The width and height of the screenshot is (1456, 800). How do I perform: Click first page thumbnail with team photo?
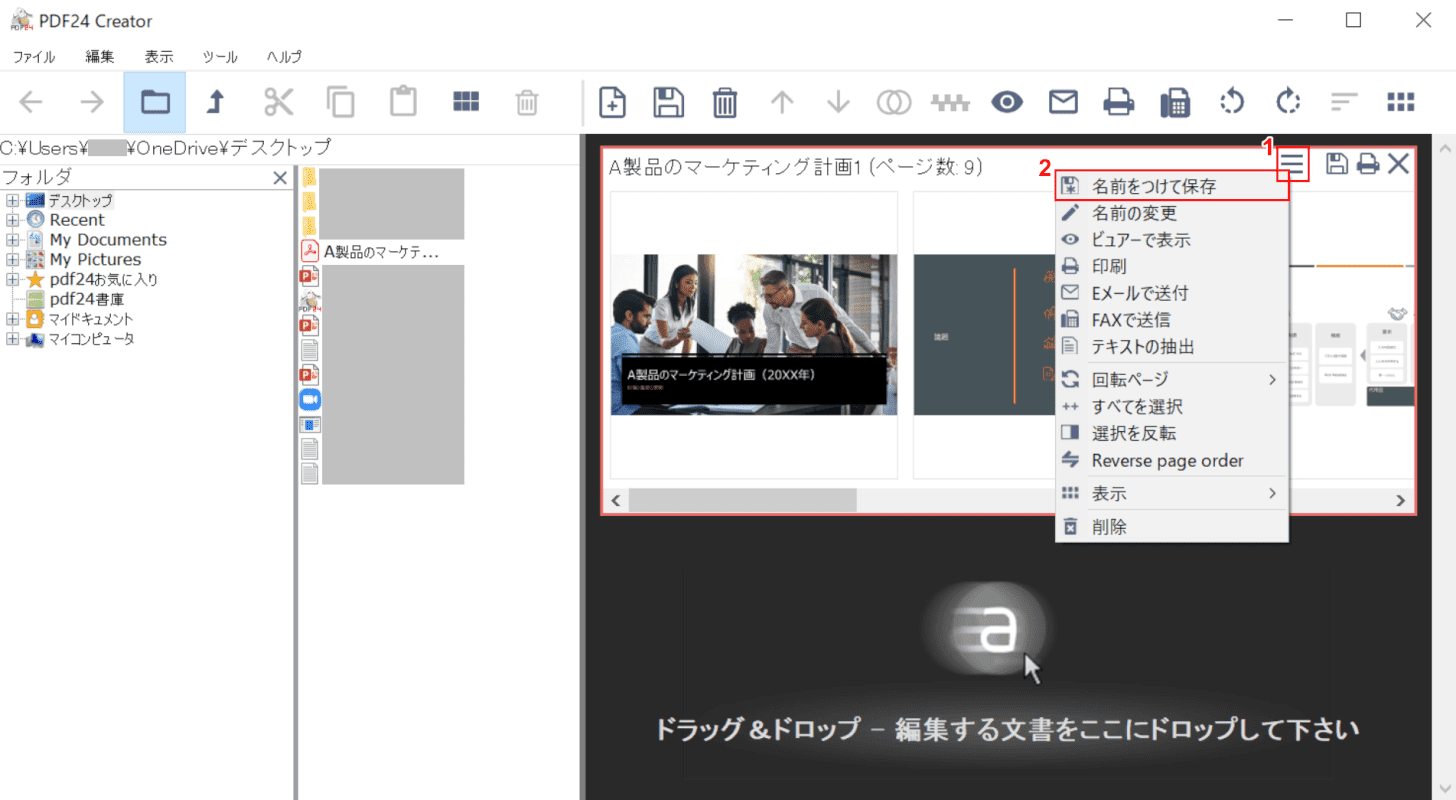[x=754, y=335]
